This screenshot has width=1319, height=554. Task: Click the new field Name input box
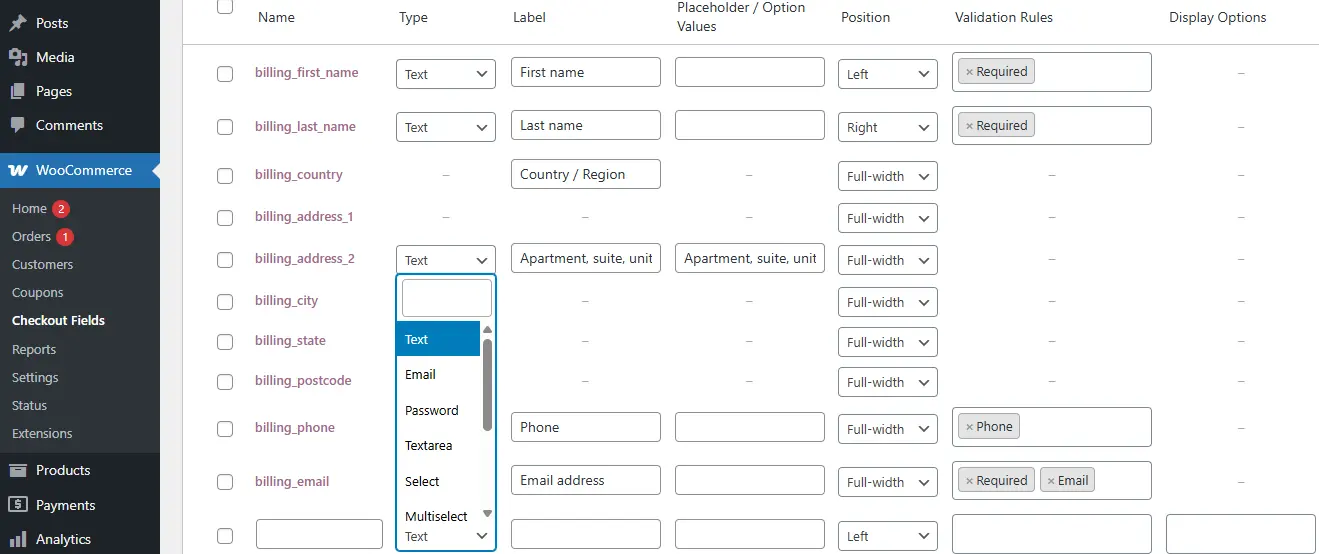pos(319,534)
